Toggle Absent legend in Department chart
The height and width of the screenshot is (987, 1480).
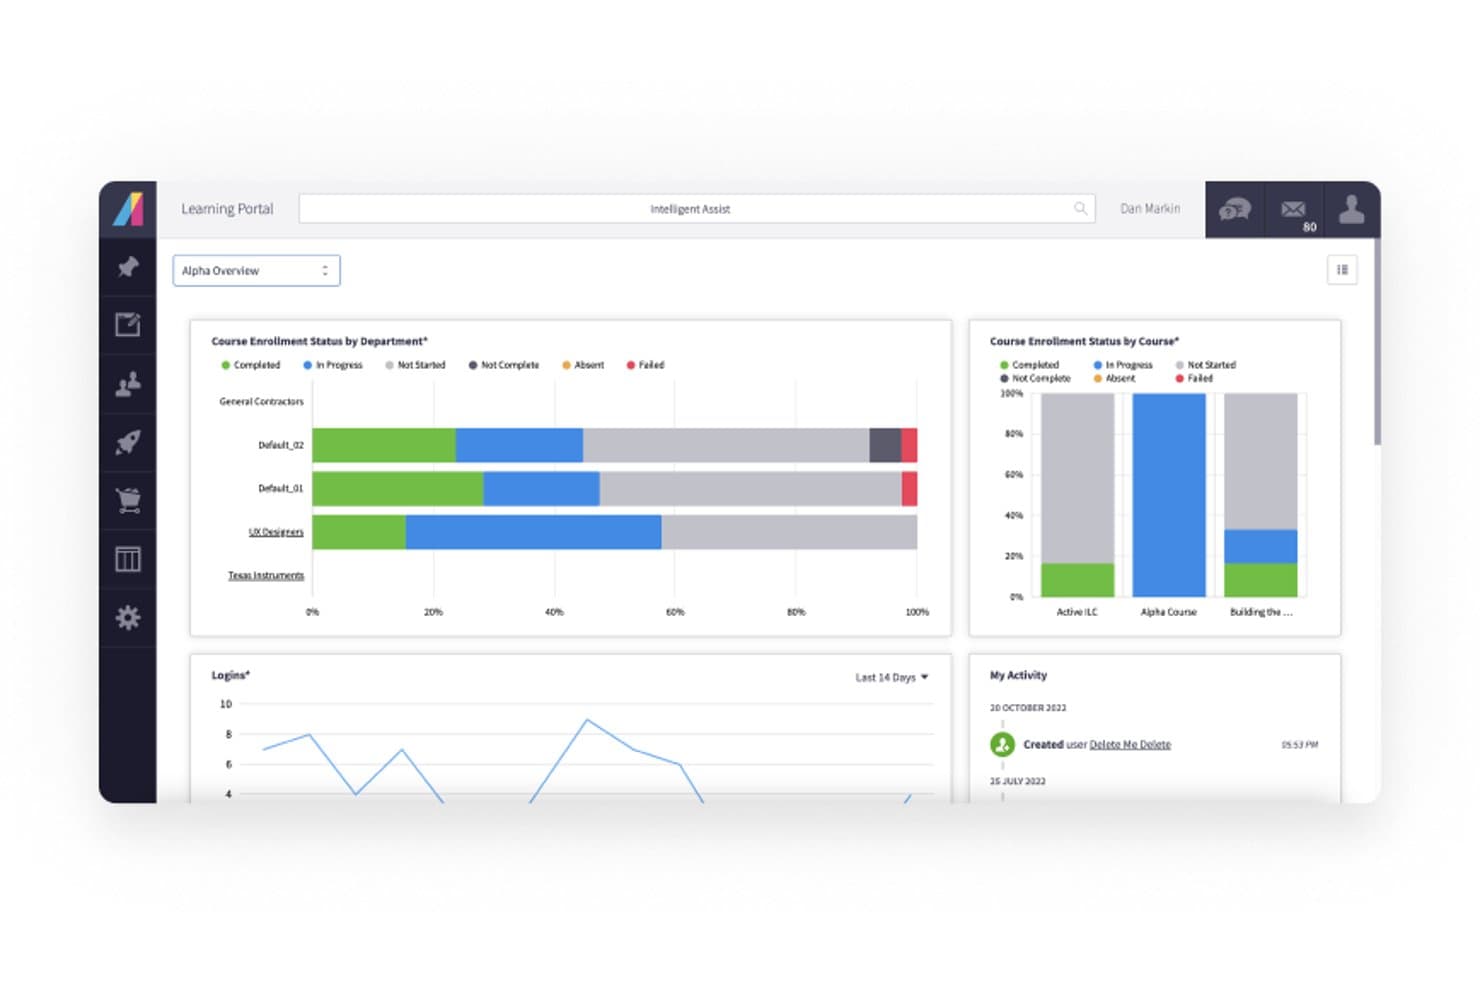click(x=583, y=365)
